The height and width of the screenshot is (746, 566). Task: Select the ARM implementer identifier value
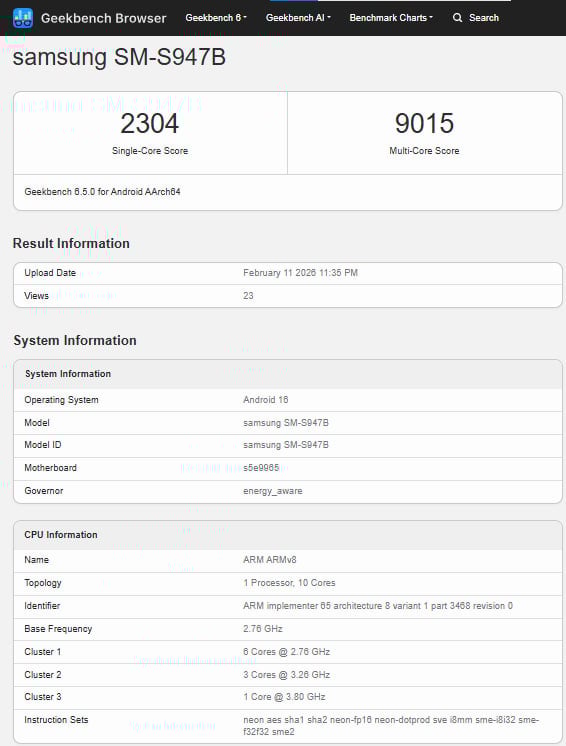click(x=378, y=606)
